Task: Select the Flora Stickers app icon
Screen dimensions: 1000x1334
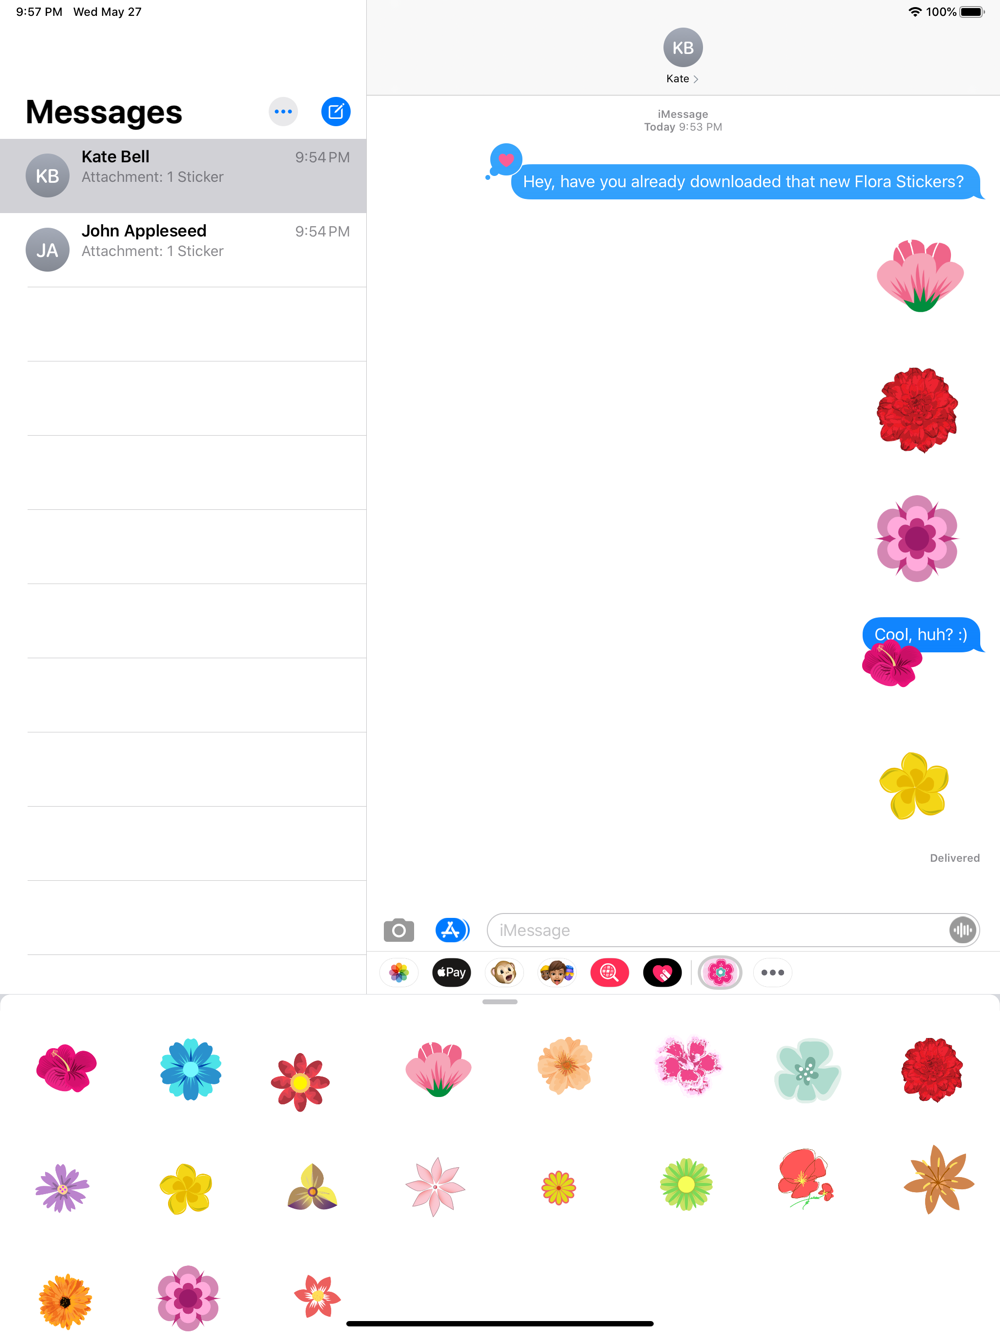Action: [x=720, y=972]
